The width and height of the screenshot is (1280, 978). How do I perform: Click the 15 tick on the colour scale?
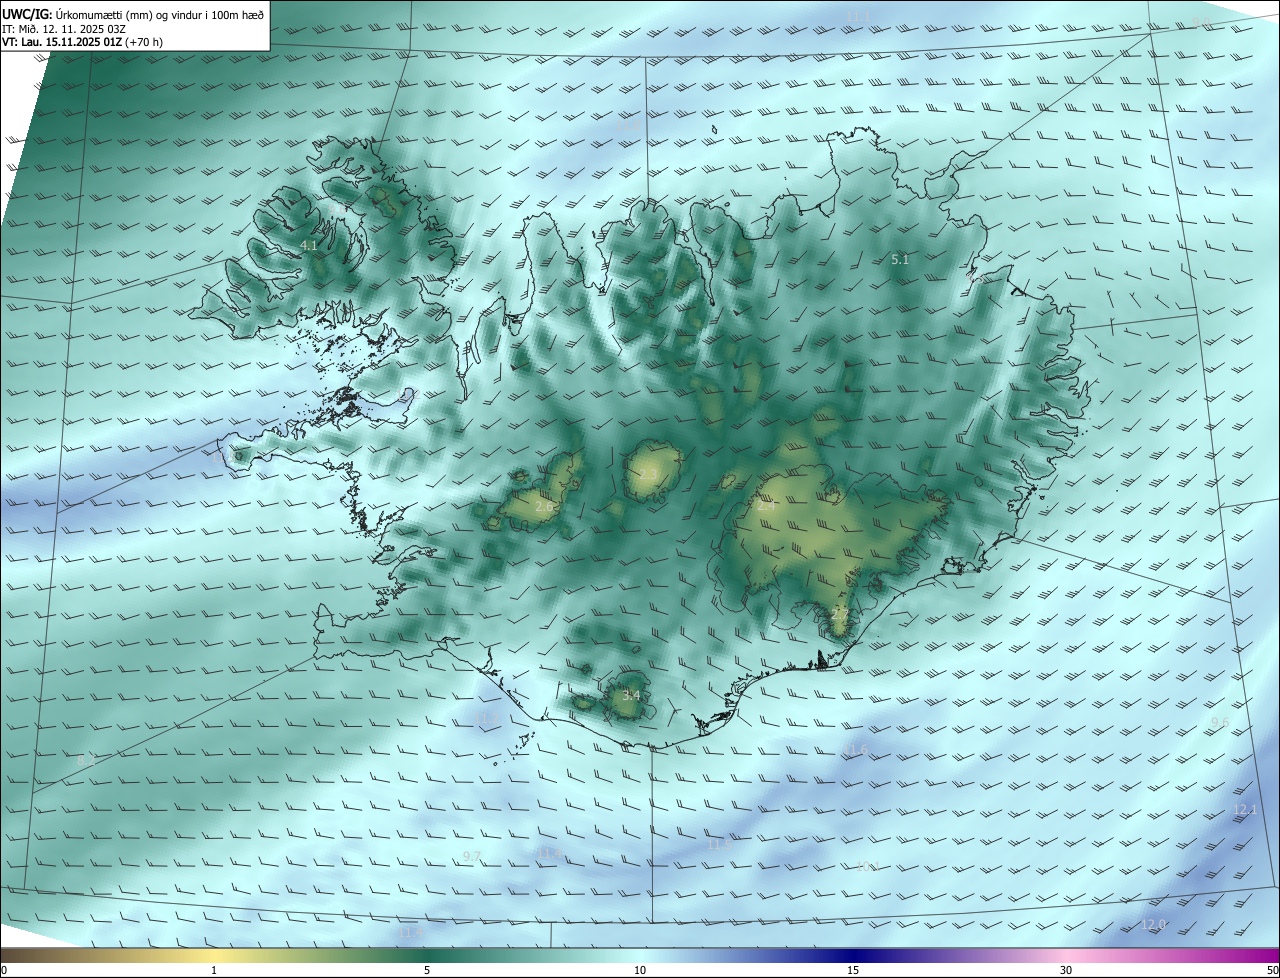click(x=853, y=970)
